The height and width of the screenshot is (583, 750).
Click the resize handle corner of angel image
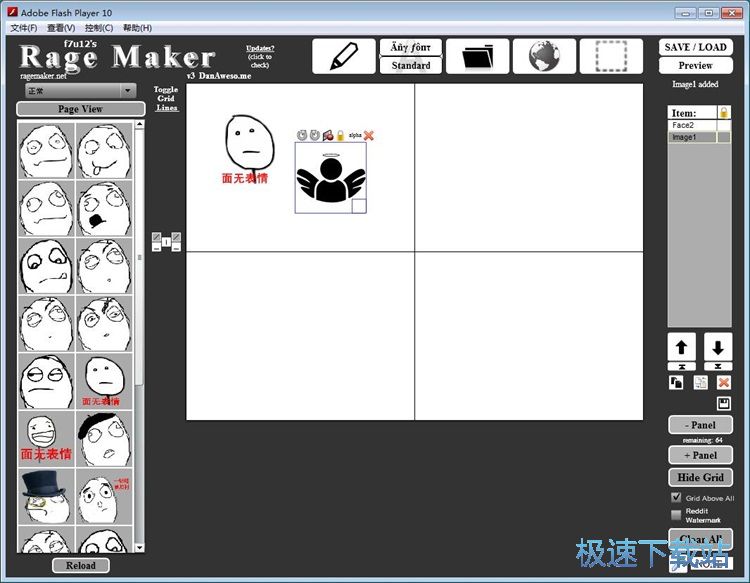[x=359, y=206]
